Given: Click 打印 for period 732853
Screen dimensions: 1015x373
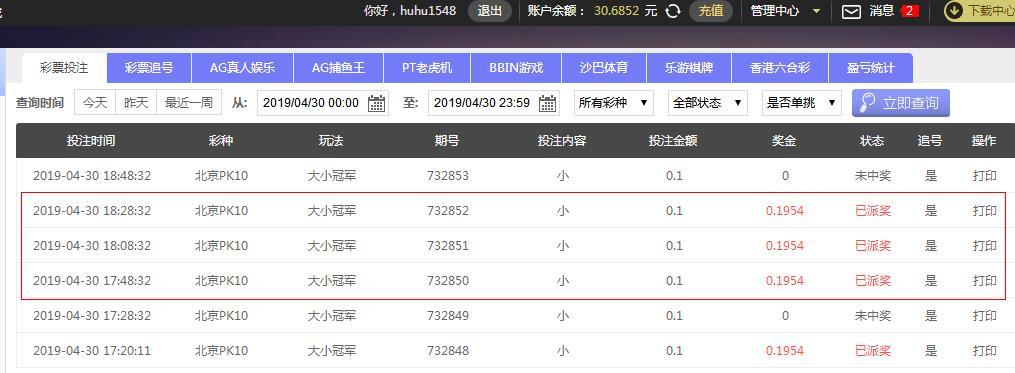Looking at the screenshot, I should point(985,175).
